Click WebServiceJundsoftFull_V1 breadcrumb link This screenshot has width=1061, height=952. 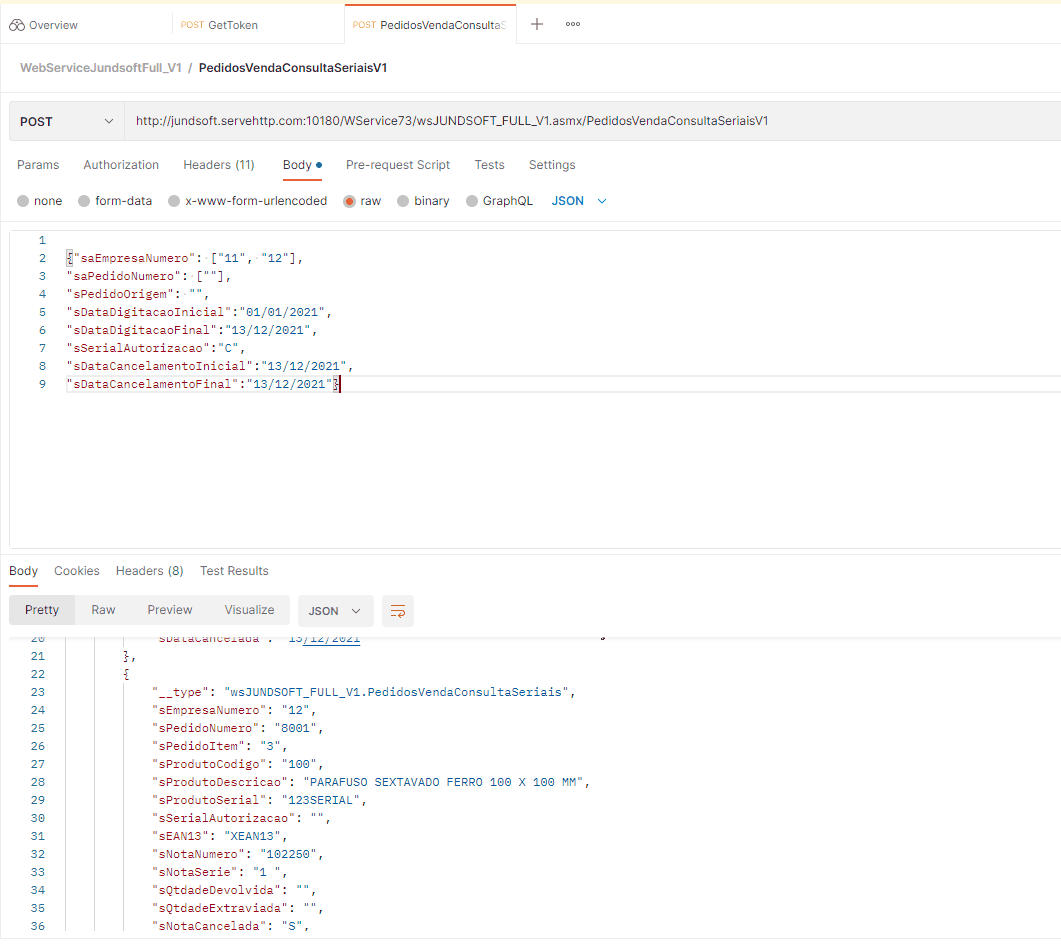pos(101,68)
